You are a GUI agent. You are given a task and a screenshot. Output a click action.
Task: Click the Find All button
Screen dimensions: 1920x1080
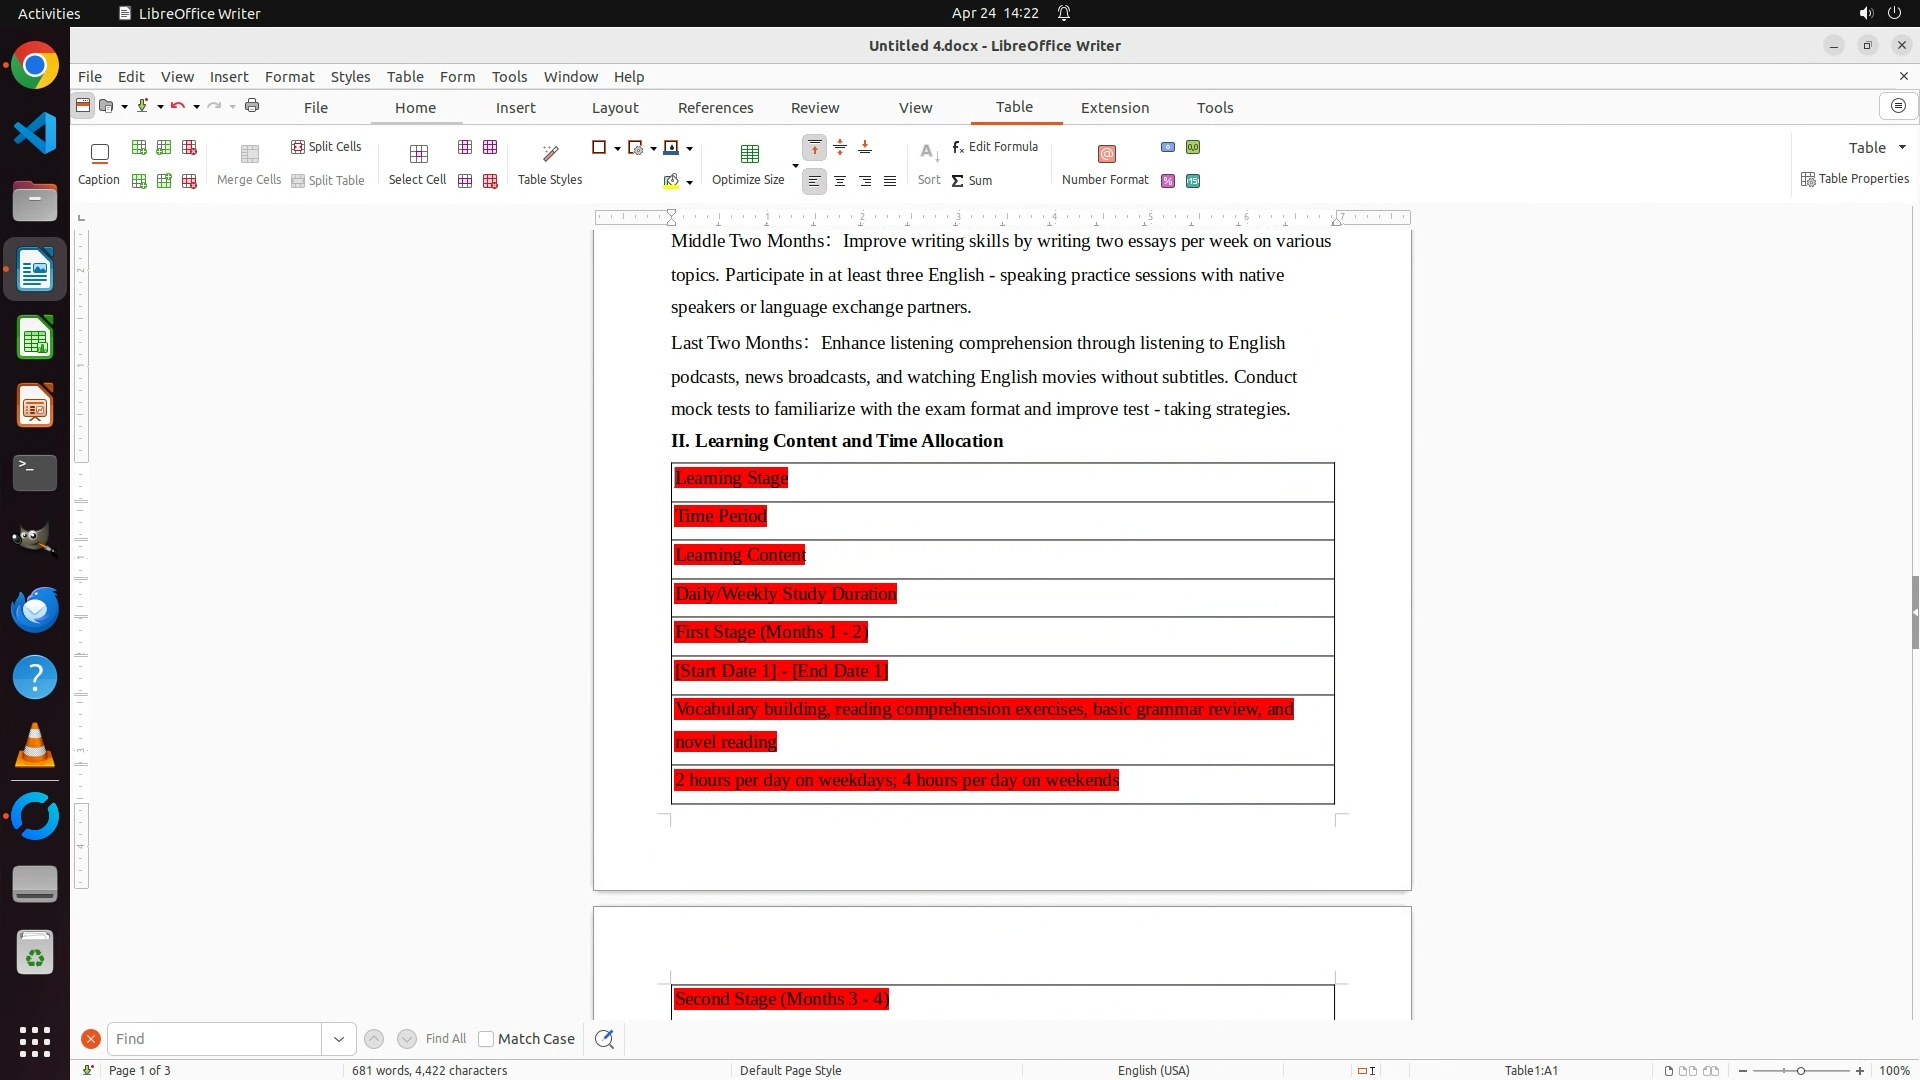pos(445,1039)
